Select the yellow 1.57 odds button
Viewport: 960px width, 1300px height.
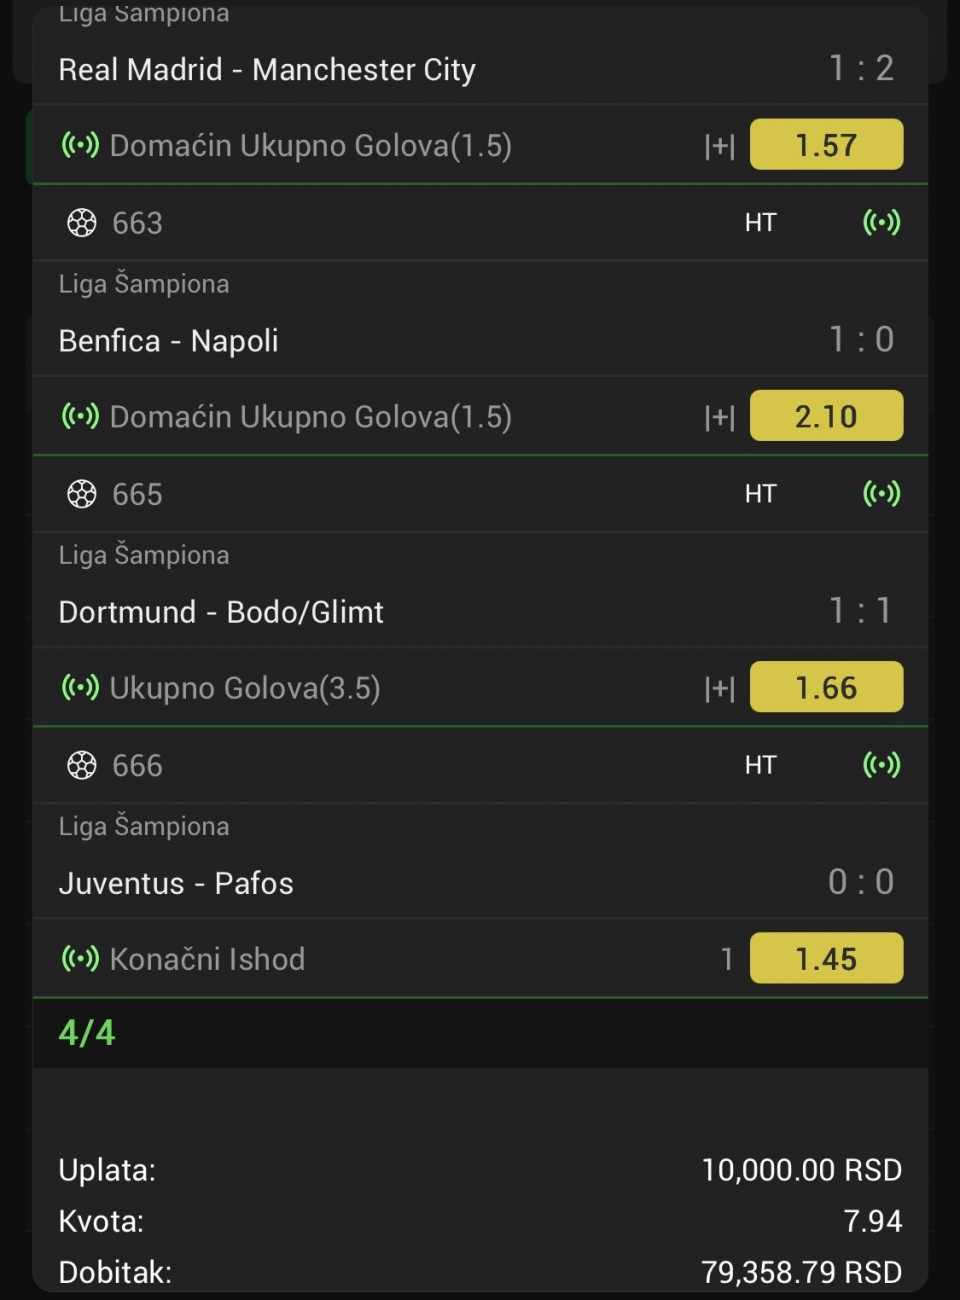pyautogui.click(x=826, y=145)
